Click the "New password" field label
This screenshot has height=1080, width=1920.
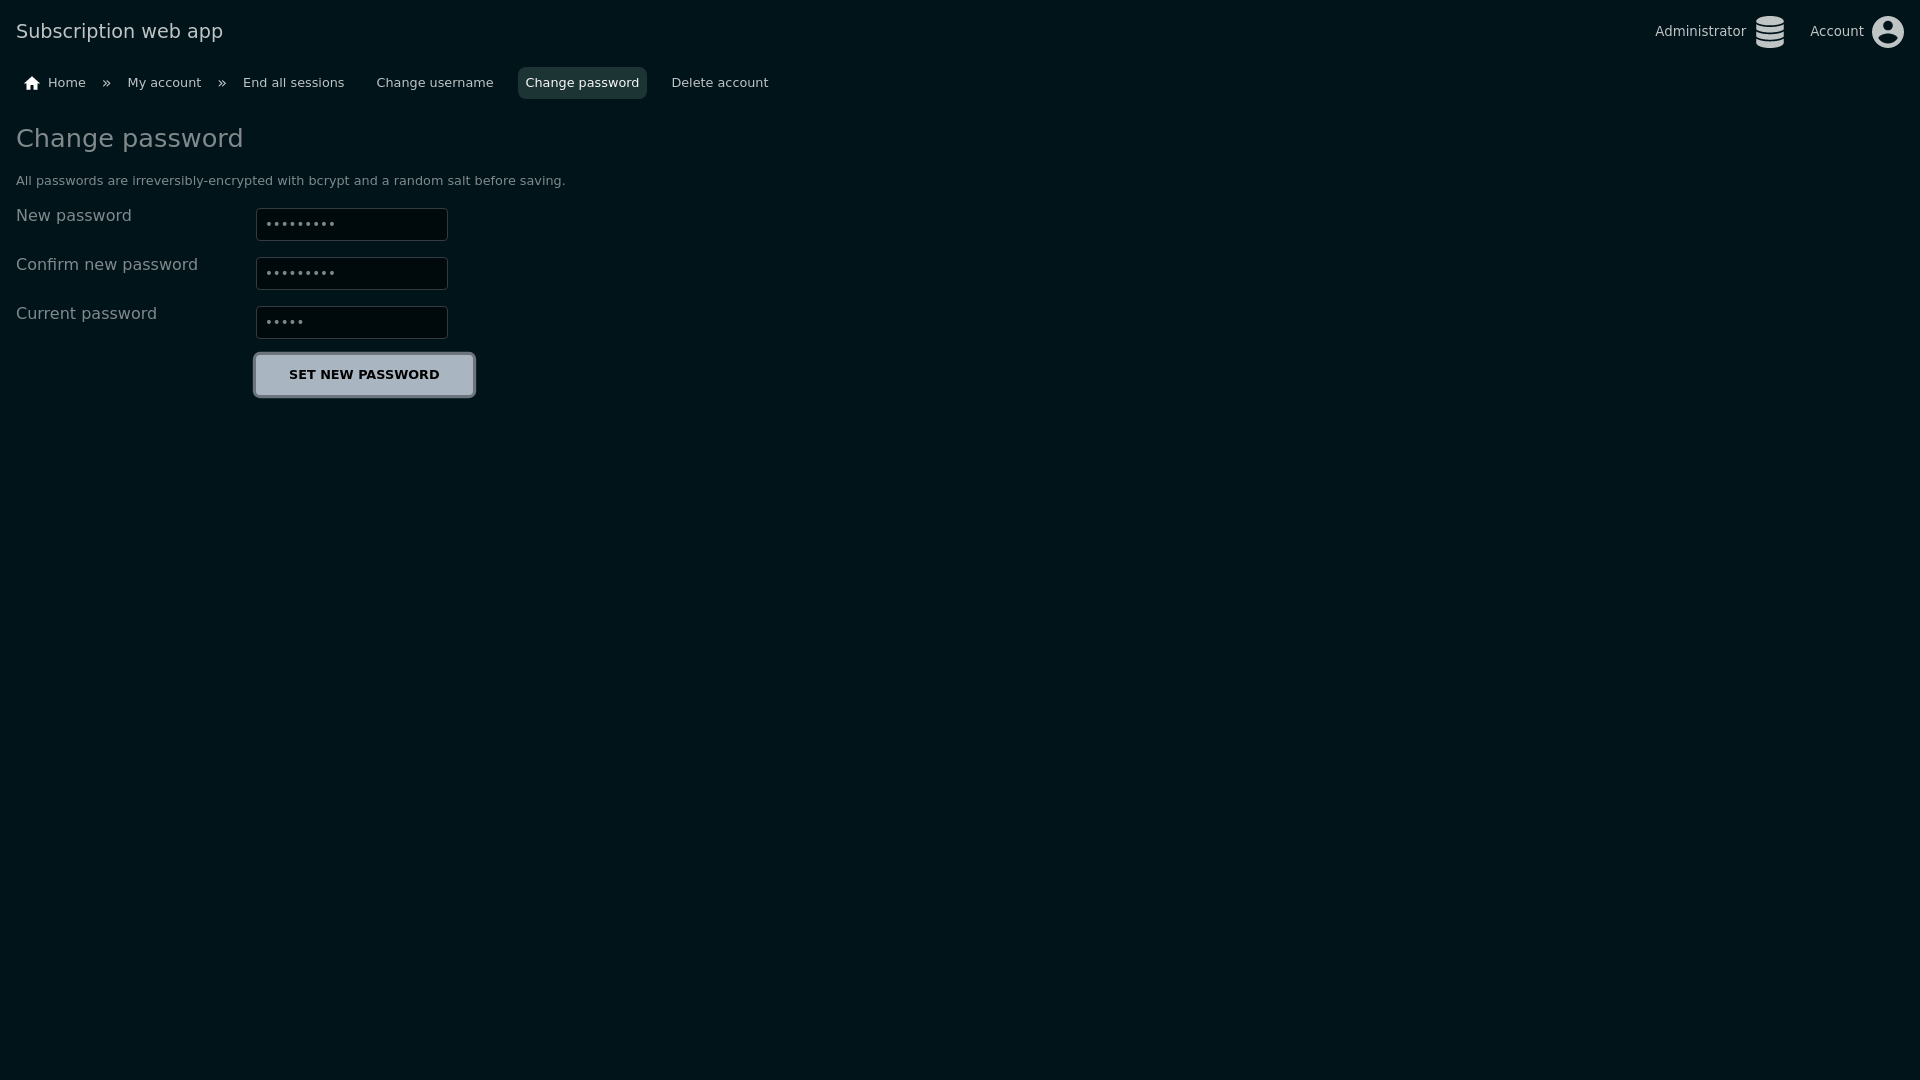(73, 216)
